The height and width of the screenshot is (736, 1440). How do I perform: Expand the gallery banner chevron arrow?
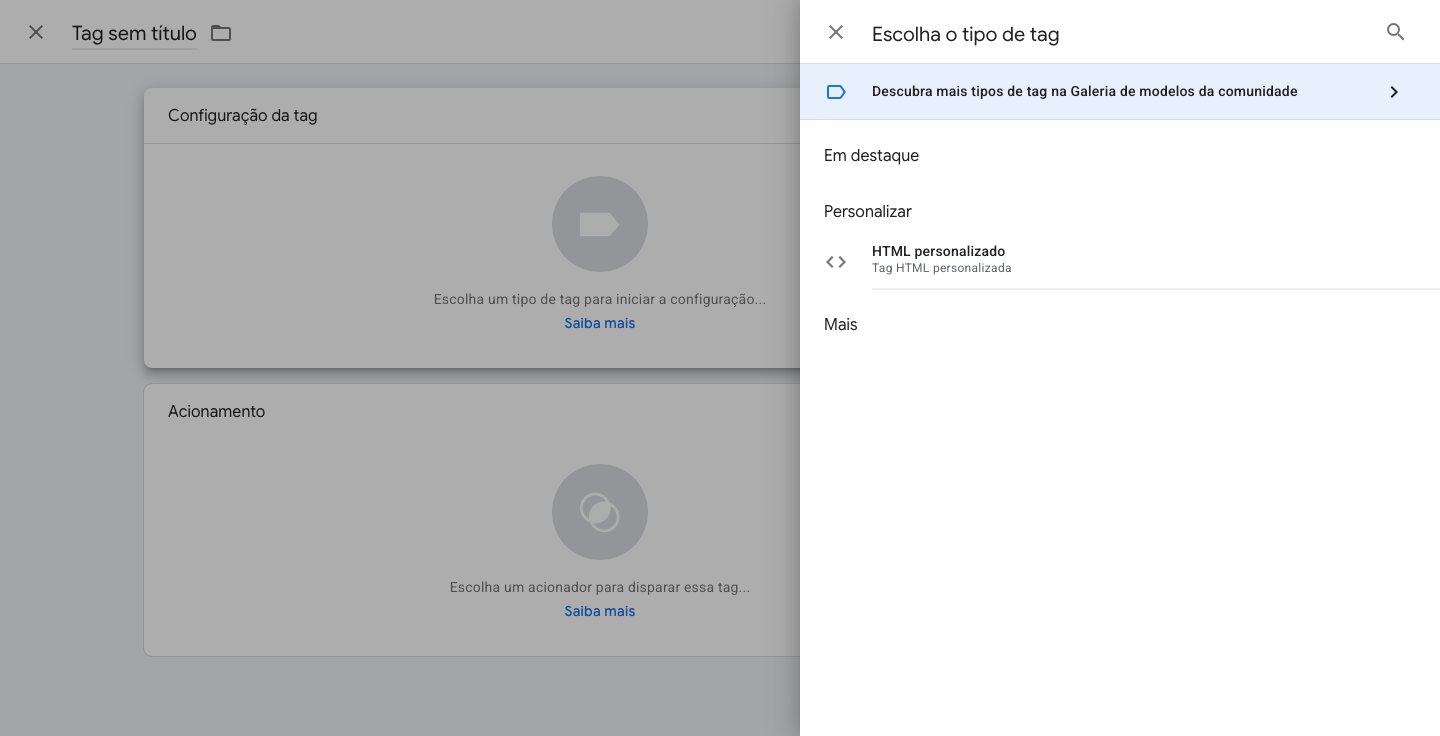[x=1394, y=92]
